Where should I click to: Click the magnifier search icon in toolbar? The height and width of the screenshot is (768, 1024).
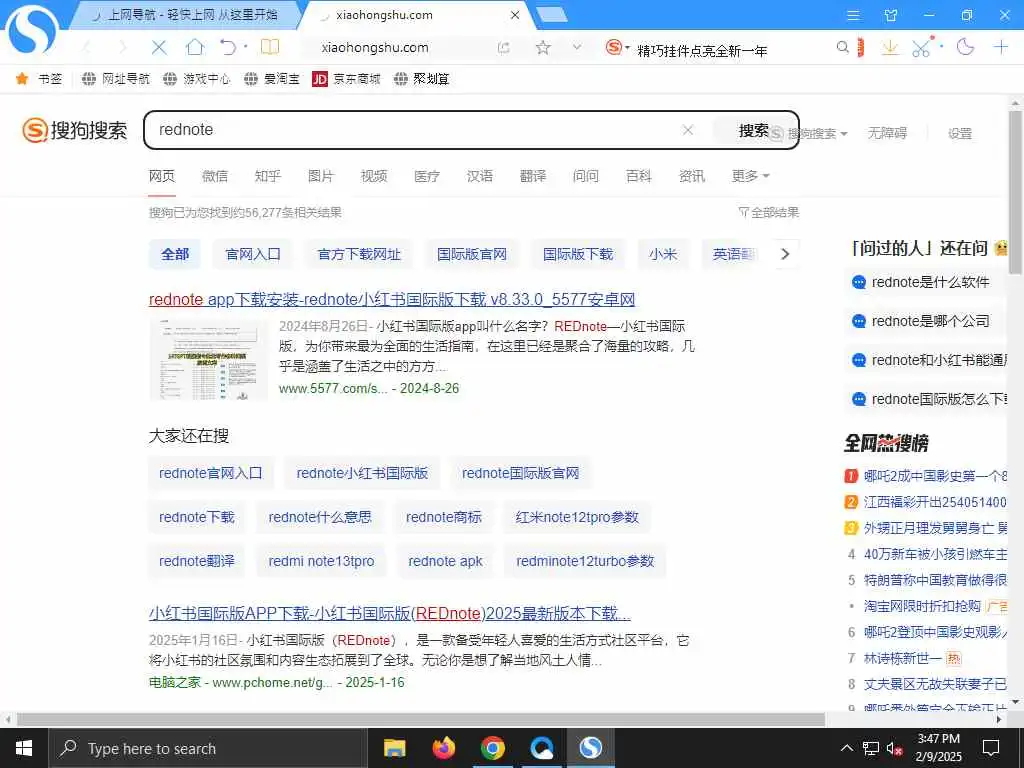point(843,47)
